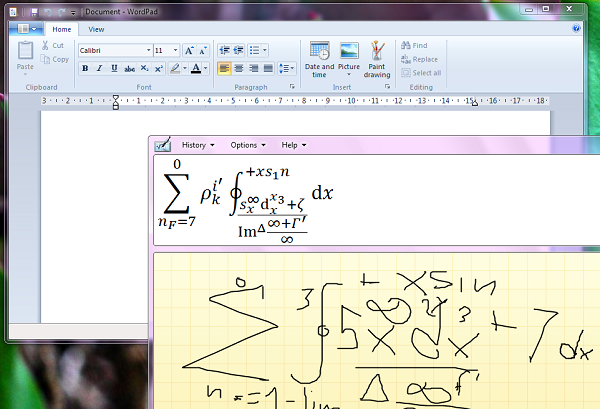Click the Cut scissors icon
This screenshot has height=409, width=600.
pos(45,45)
